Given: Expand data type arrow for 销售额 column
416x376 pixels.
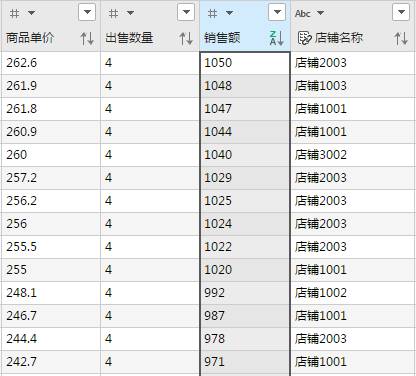Looking at the screenshot, I should point(229,13).
